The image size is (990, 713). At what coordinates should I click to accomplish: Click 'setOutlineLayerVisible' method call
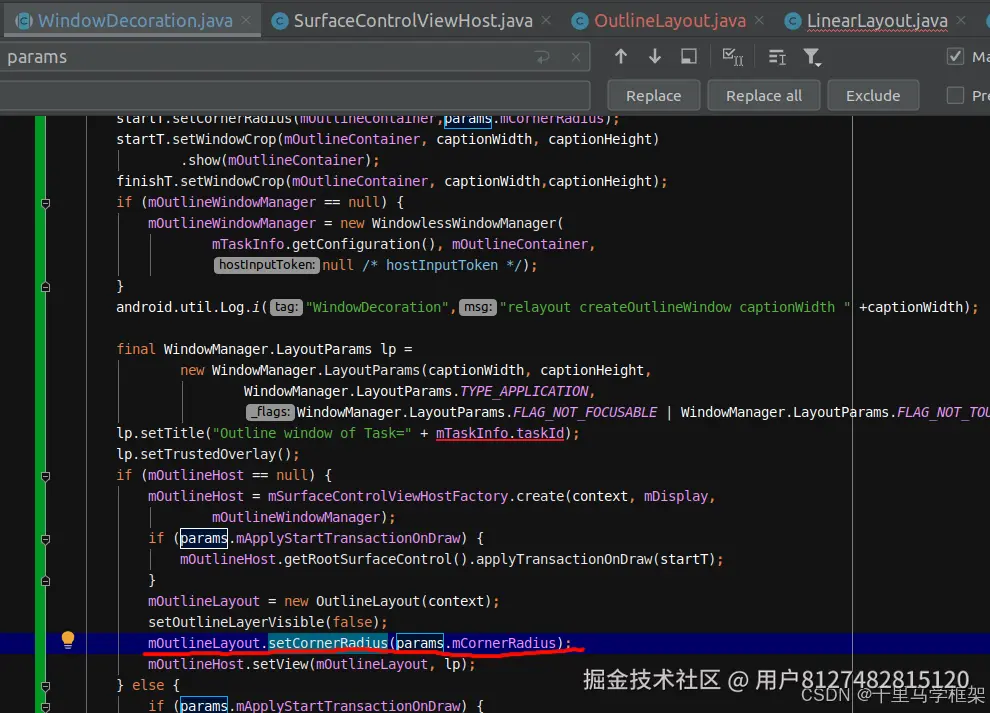click(236, 622)
